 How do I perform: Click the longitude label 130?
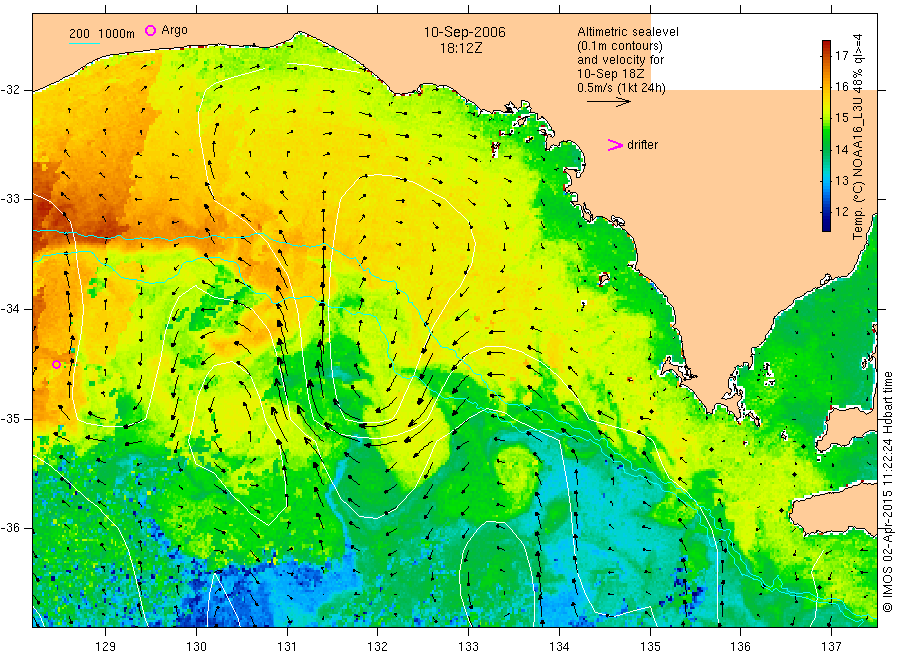[196, 646]
